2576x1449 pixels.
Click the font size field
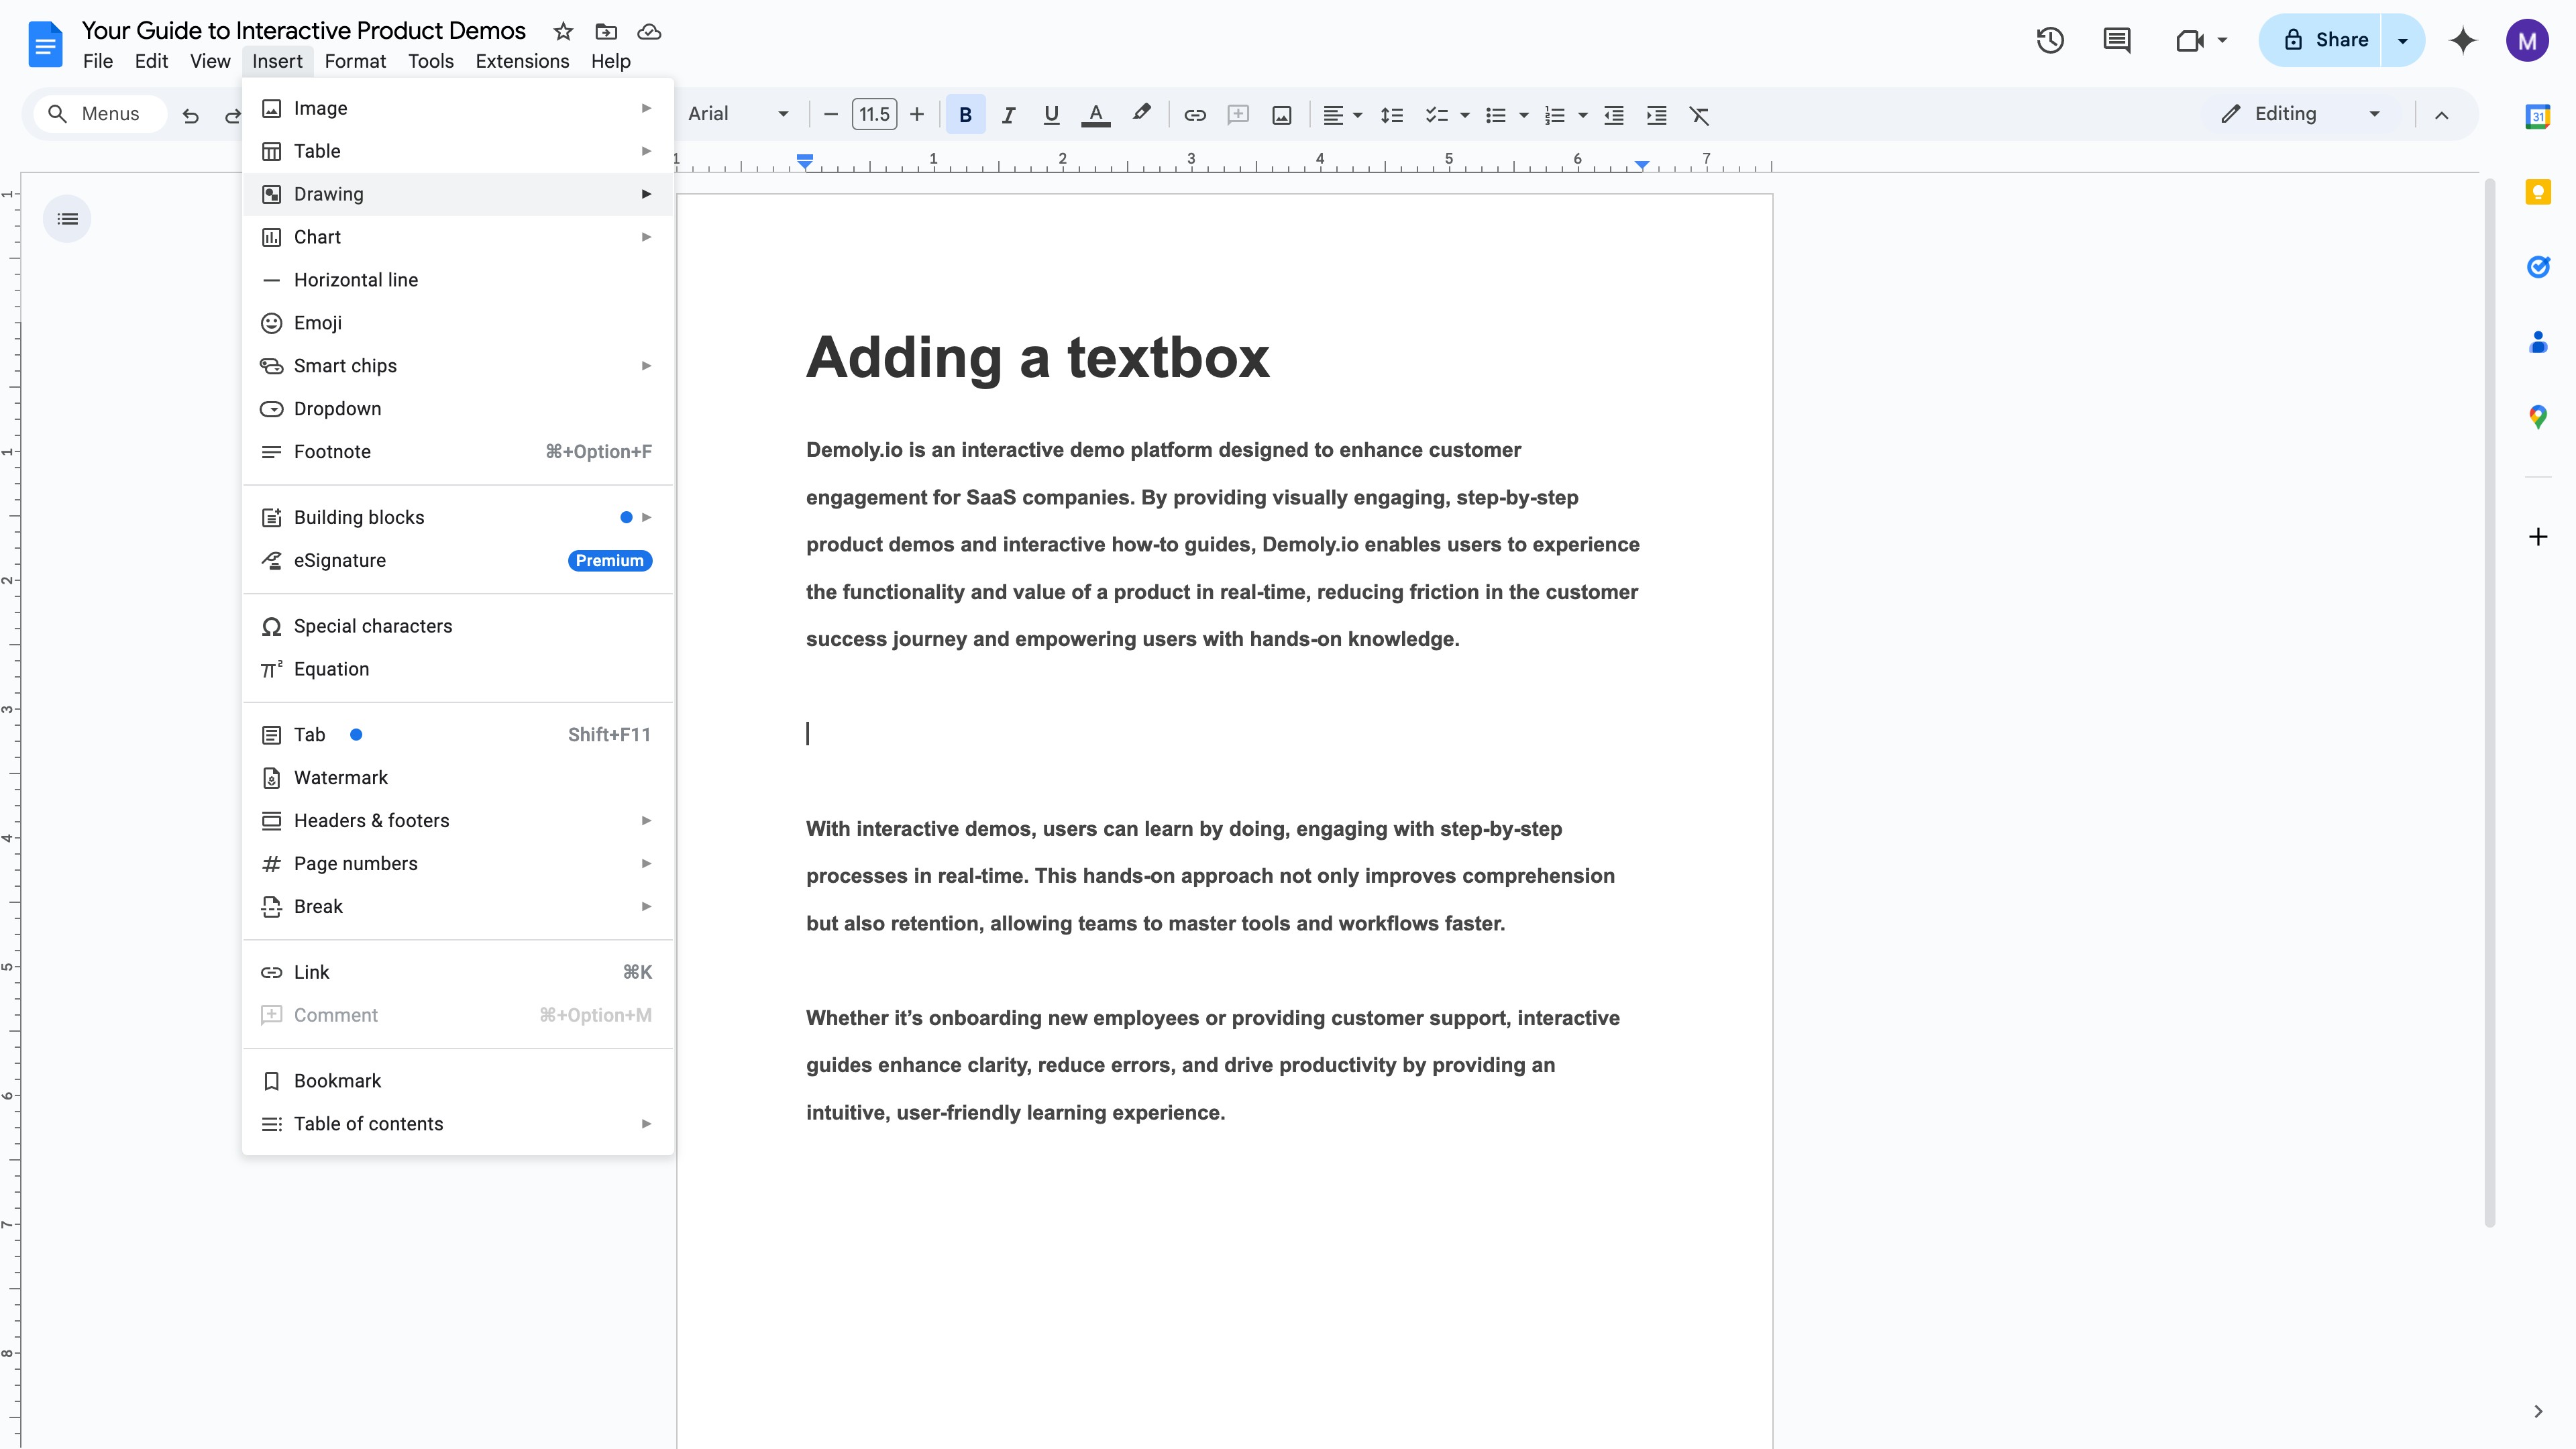coord(874,114)
